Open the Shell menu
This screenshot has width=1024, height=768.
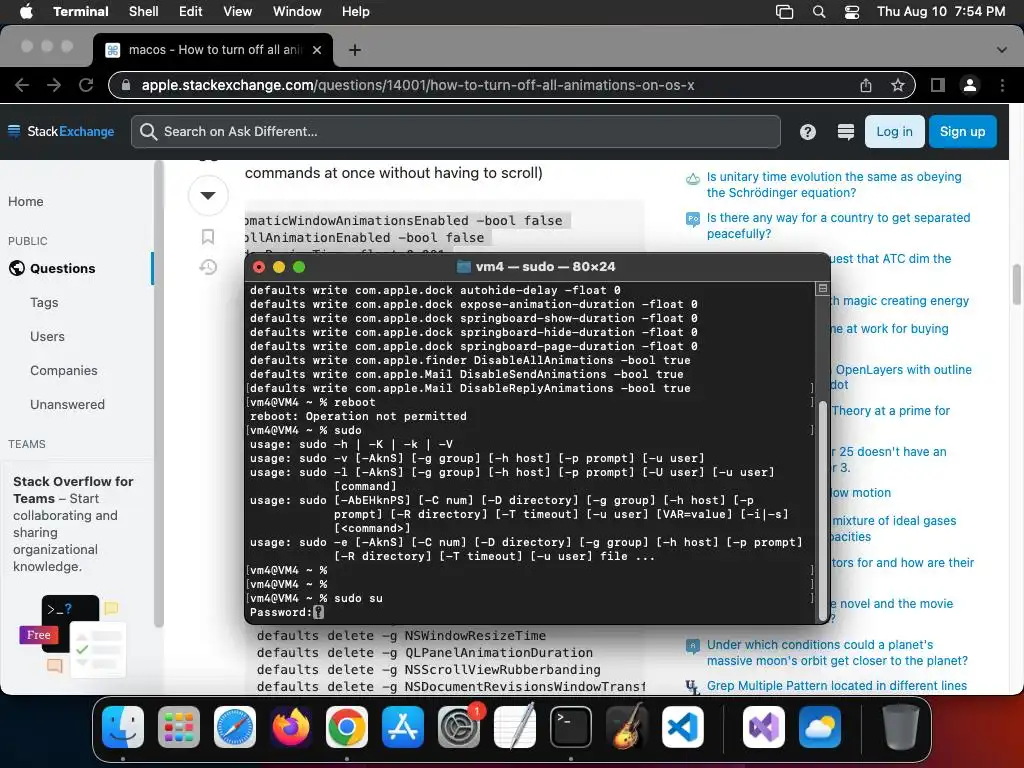(x=144, y=11)
